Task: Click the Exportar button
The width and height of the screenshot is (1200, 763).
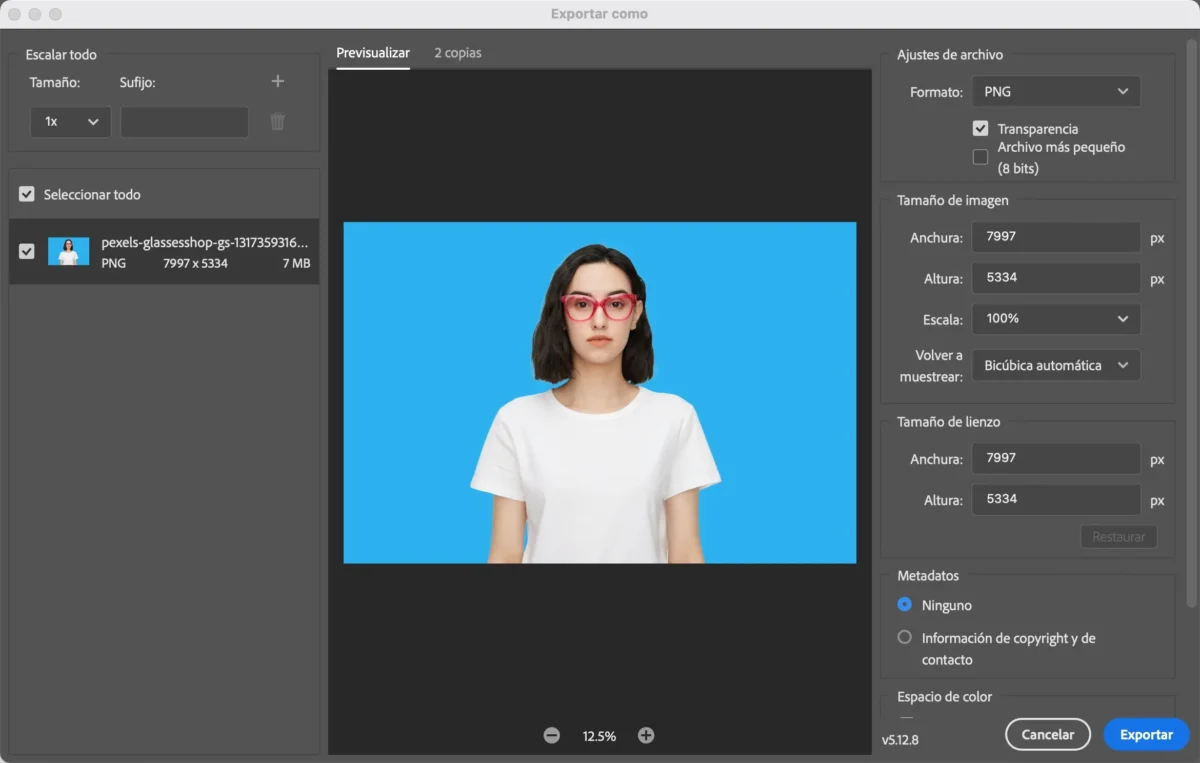Action: click(x=1145, y=734)
